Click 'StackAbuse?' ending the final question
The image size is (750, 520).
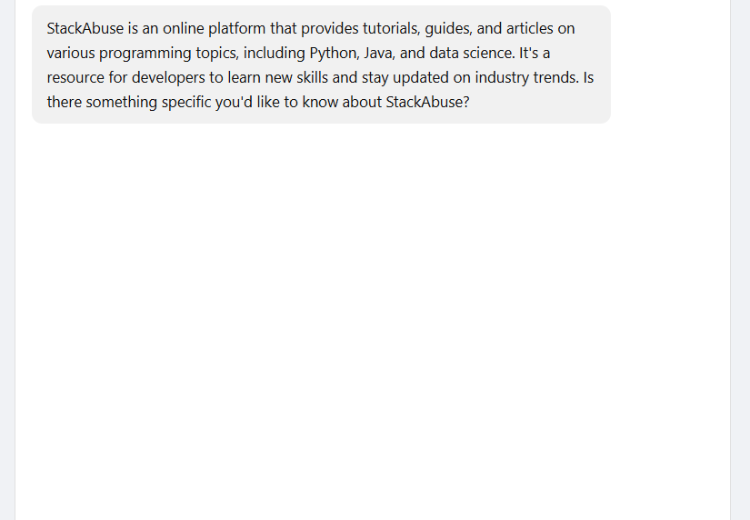pyautogui.click(x=428, y=102)
